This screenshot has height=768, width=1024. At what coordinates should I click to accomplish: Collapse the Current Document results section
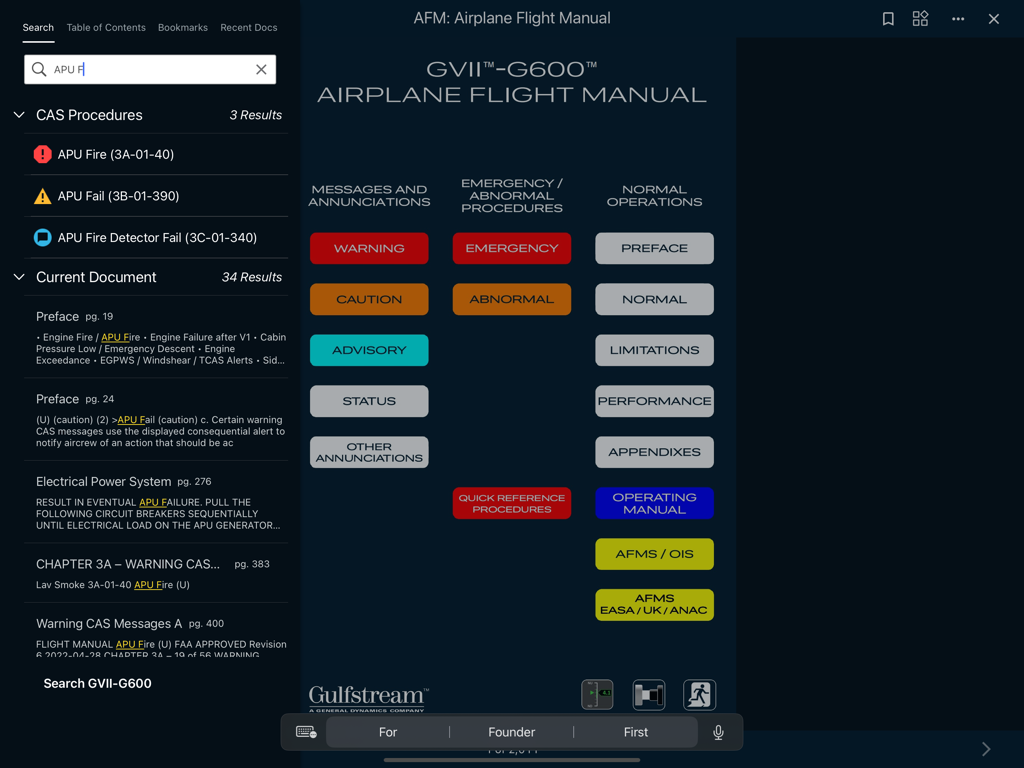pos(18,277)
